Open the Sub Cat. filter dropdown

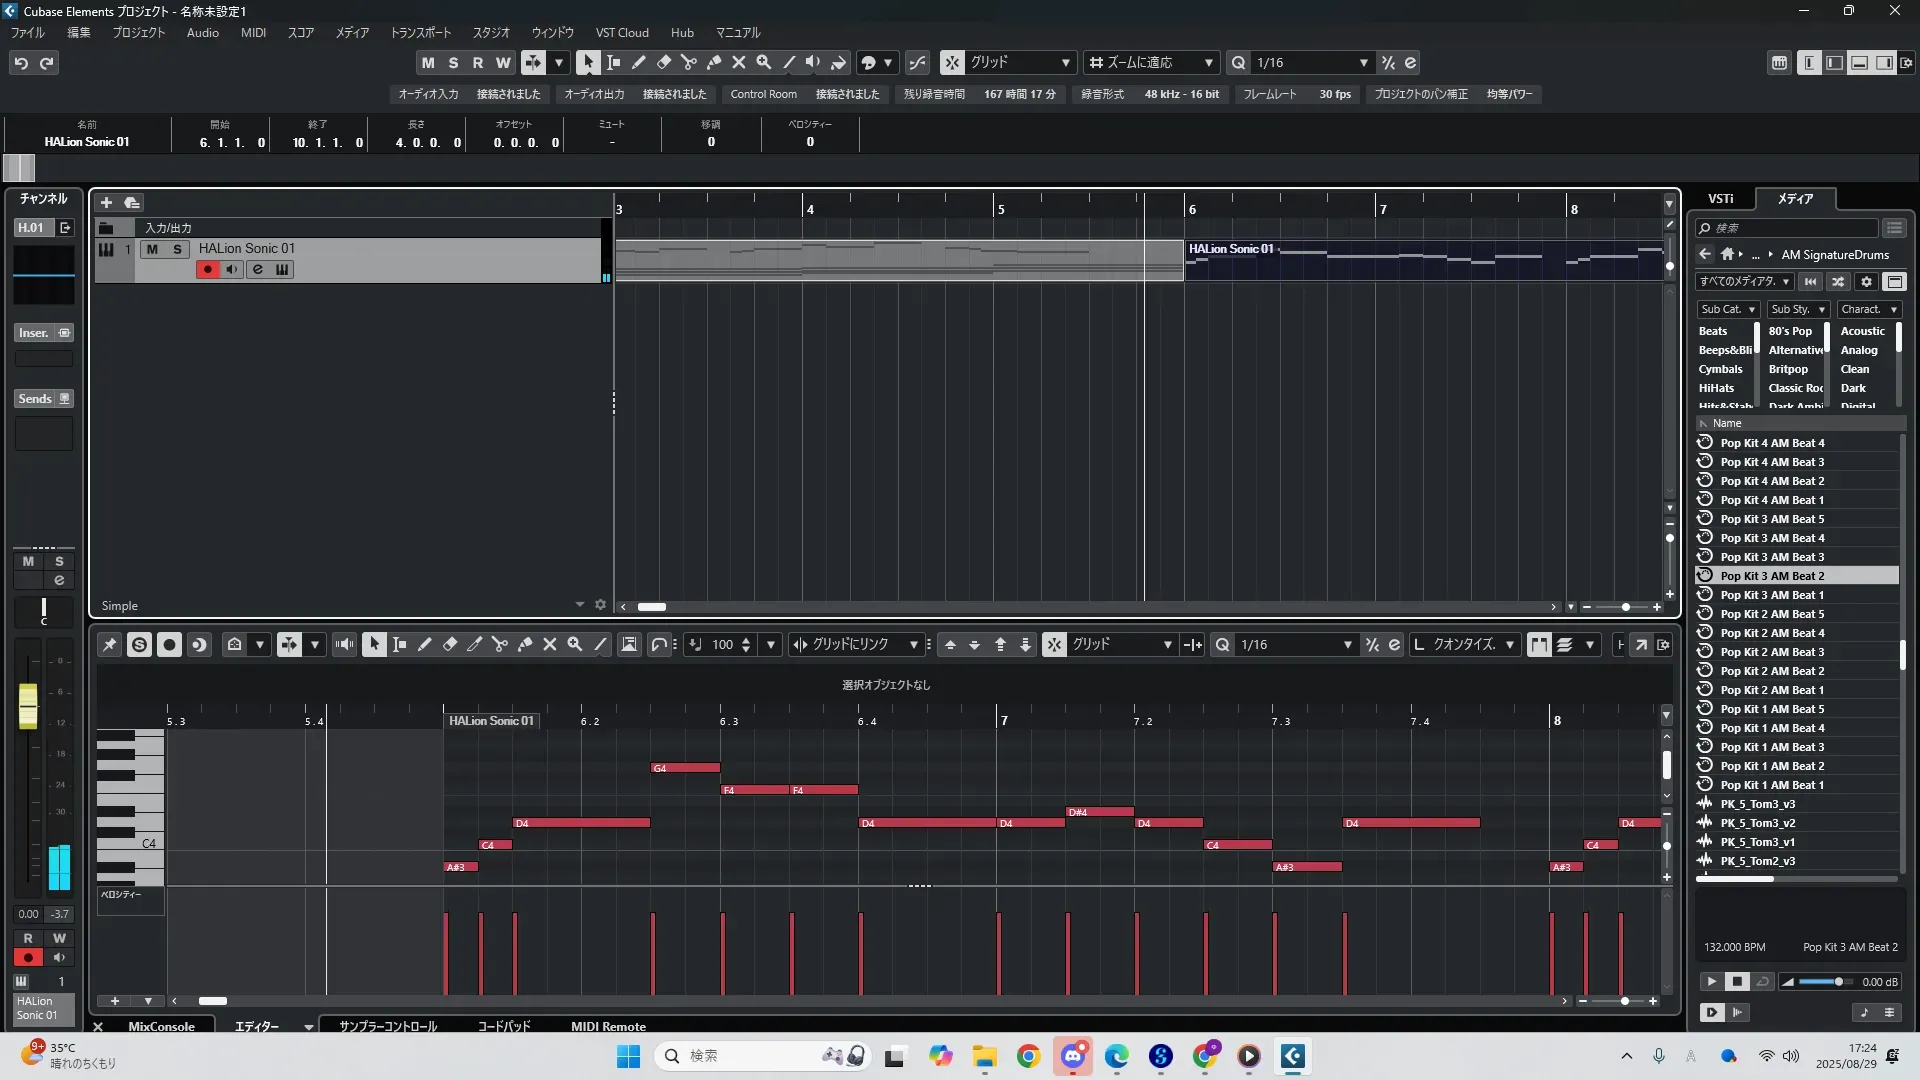click(x=1727, y=309)
